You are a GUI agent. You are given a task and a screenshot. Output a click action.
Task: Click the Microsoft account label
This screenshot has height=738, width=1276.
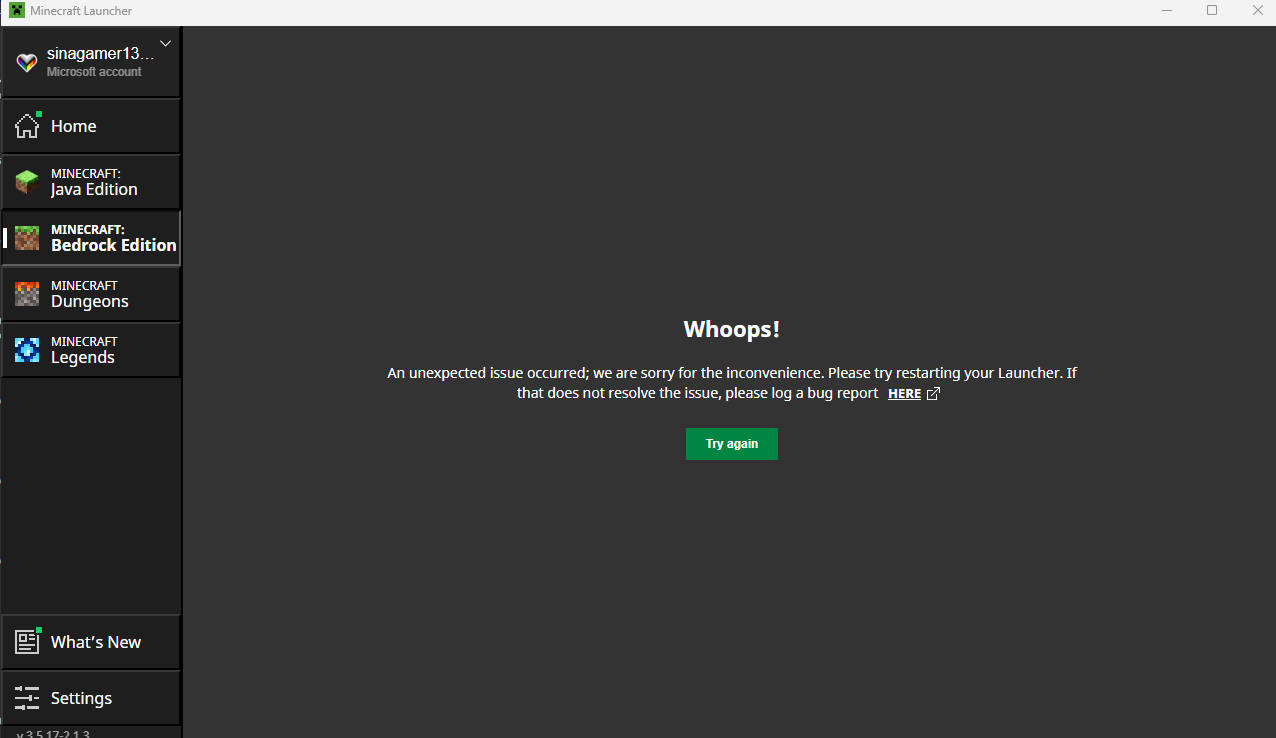[94, 72]
